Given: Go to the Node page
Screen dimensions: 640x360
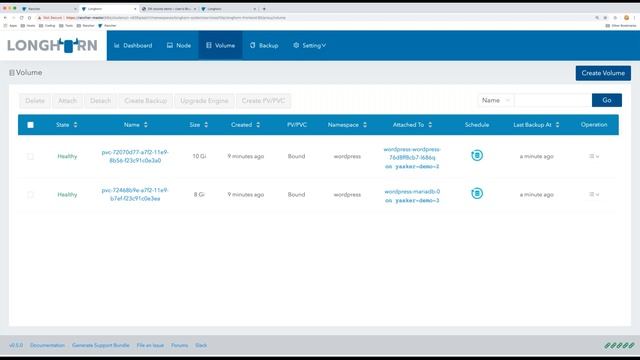Looking at the screenshot, I should (x=179, y=45).
